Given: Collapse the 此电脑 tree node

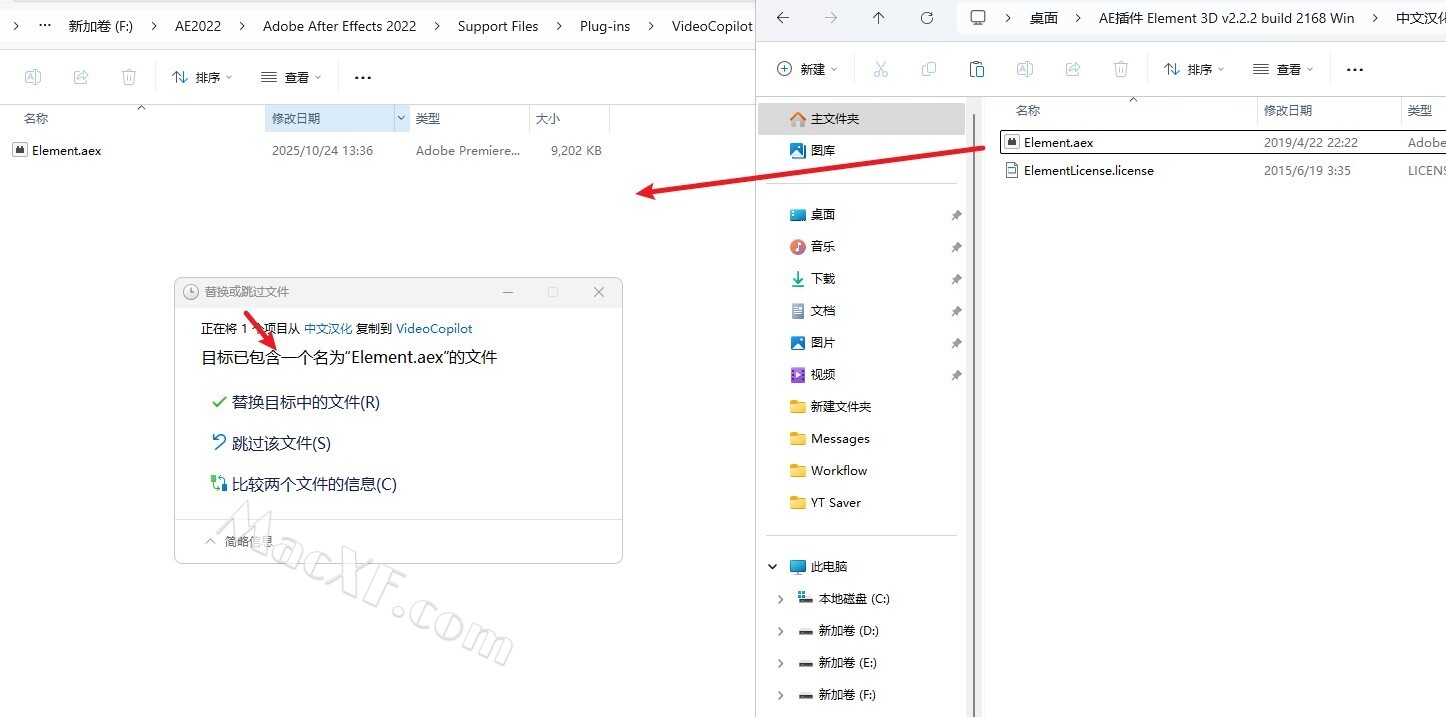Looking at the screenshot, I should click(x=773, y=567).
